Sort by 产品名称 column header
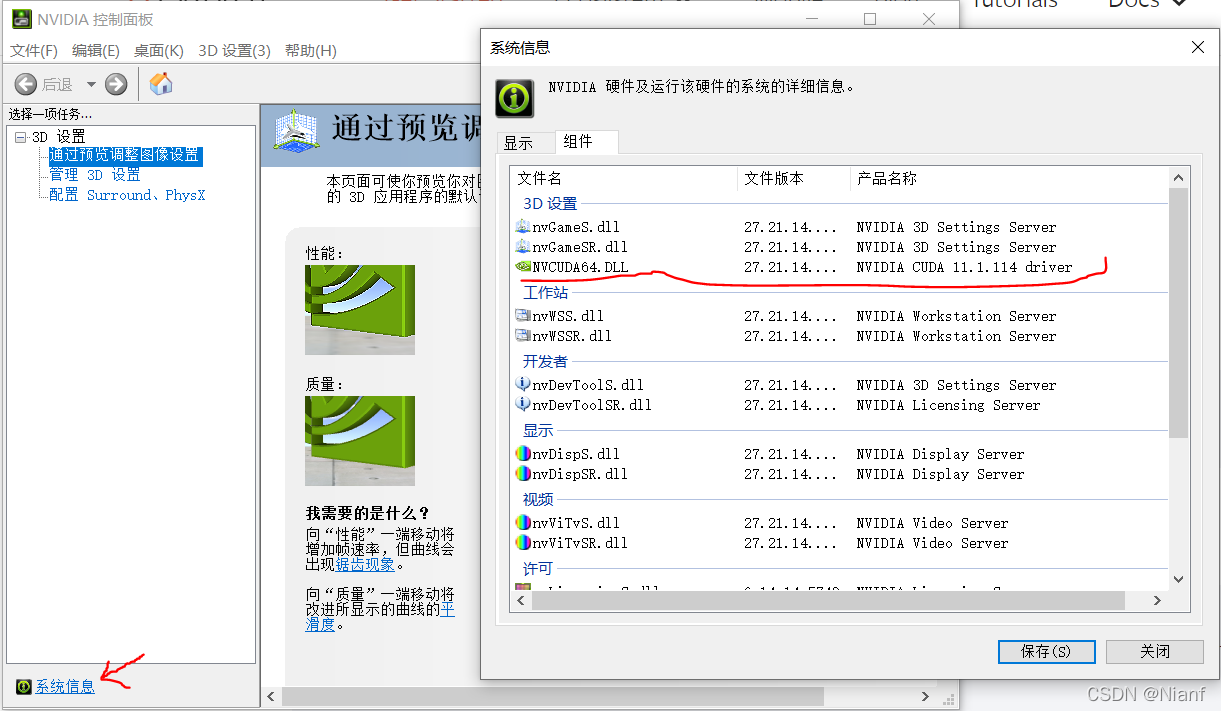The width and height of the screenshot is (1221, 711). 1009,179
